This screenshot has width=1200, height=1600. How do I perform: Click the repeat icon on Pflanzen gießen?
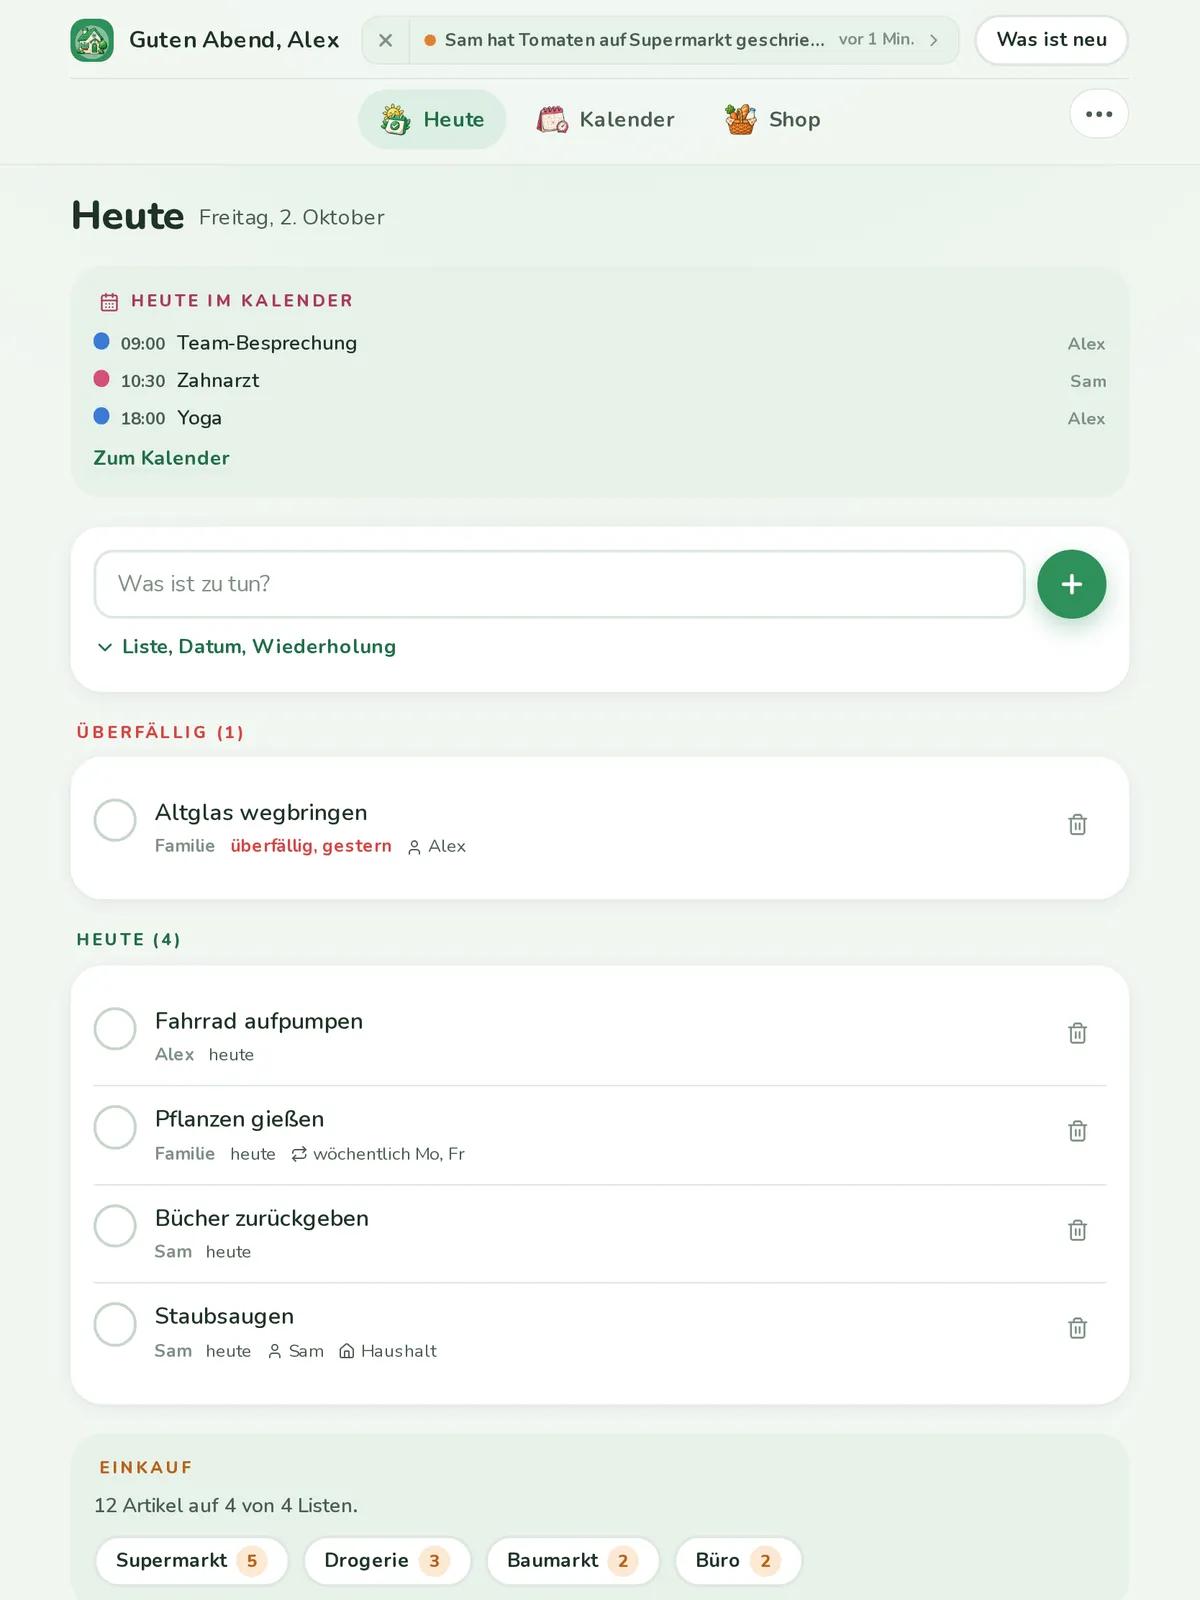299,1154
